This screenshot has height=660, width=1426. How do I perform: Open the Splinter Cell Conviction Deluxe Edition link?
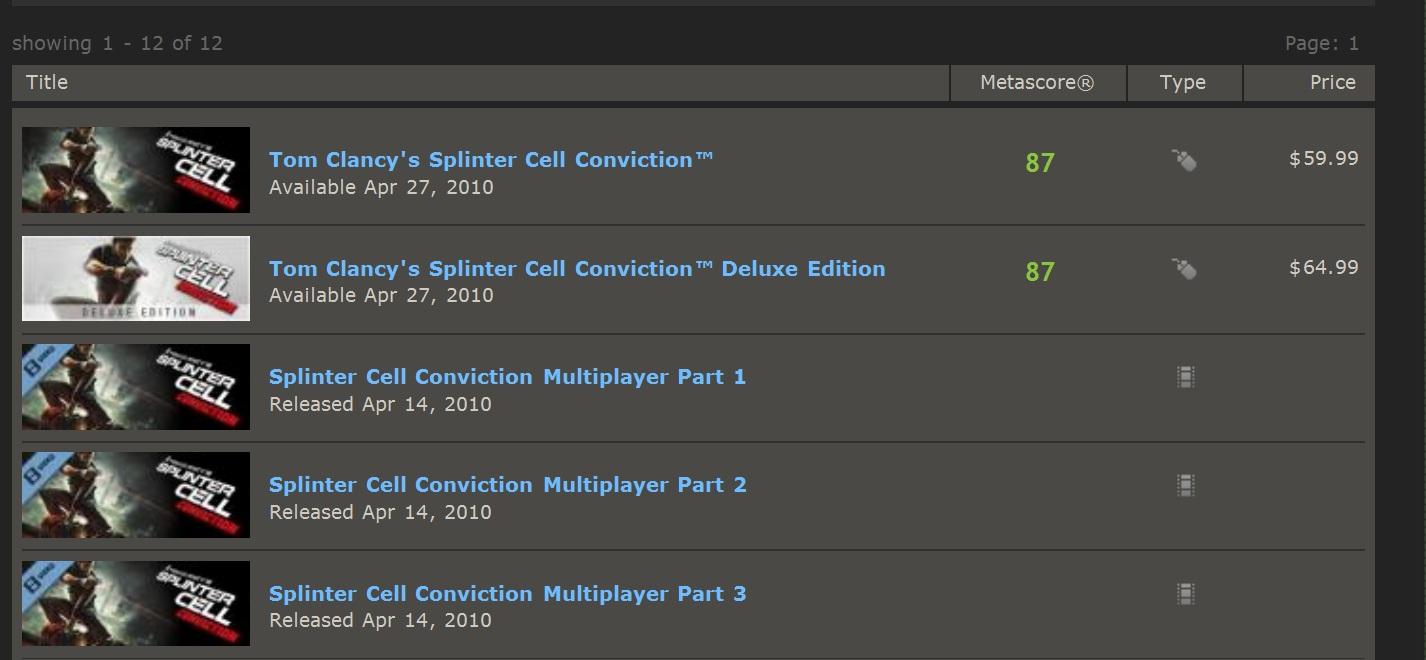click(577, 269)
